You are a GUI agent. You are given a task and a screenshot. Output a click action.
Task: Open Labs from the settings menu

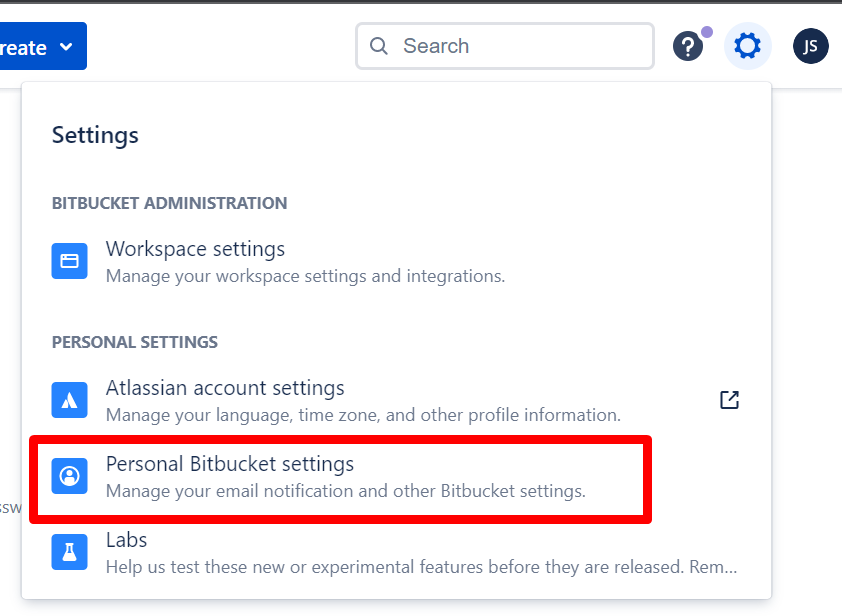(x=126, y=540)
